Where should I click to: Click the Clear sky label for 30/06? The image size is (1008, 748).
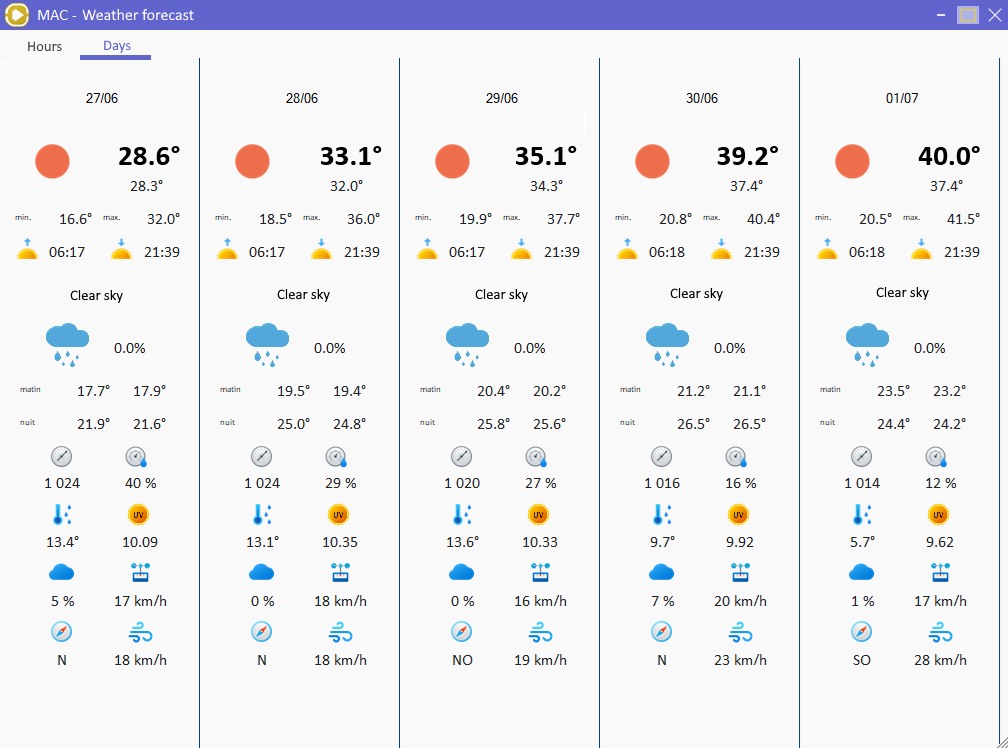pos(696,294)
